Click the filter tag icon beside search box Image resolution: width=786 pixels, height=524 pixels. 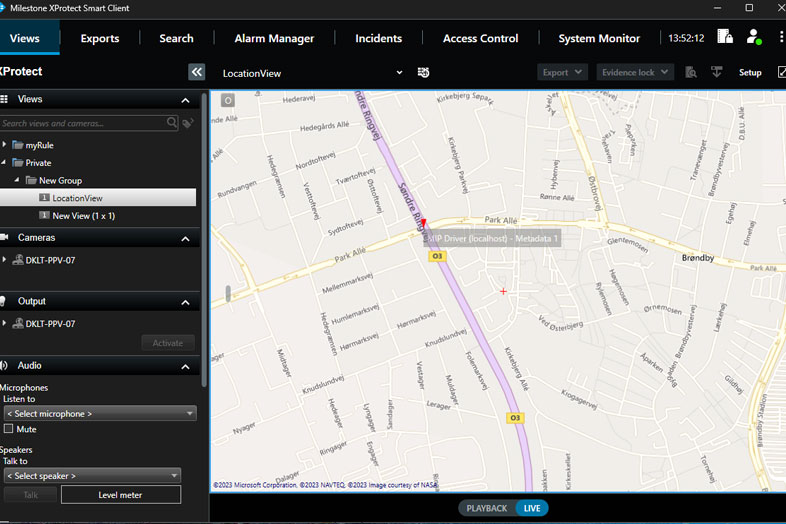tap(188, 123)
